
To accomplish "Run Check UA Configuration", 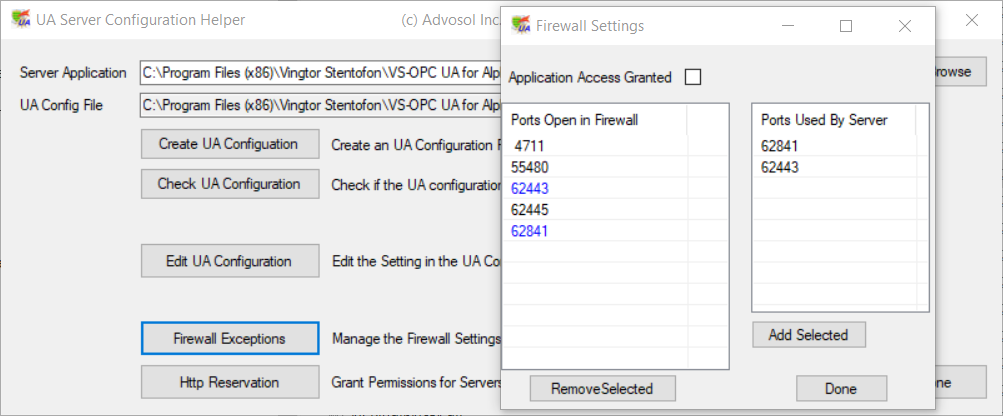I will click(x=229, y=184).
